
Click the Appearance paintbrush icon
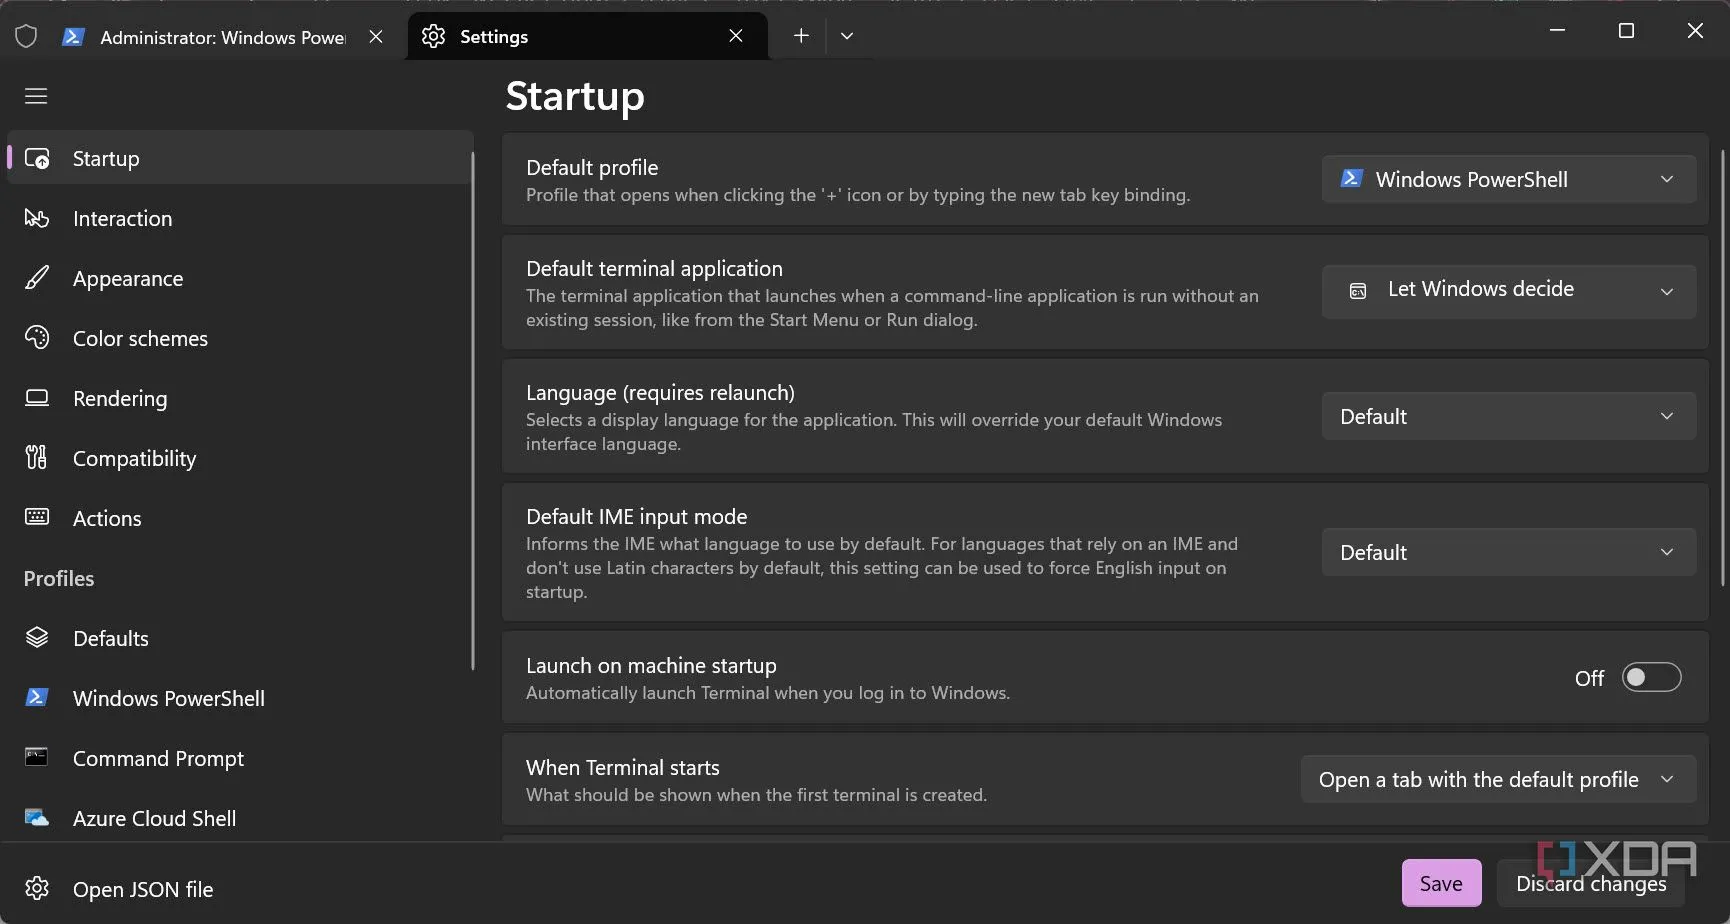[37, 278]
